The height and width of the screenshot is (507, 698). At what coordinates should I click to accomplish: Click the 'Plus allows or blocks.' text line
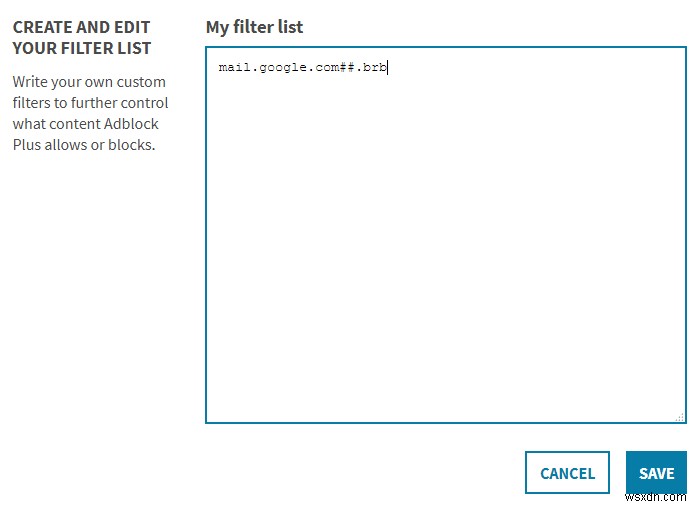[84, 144]
